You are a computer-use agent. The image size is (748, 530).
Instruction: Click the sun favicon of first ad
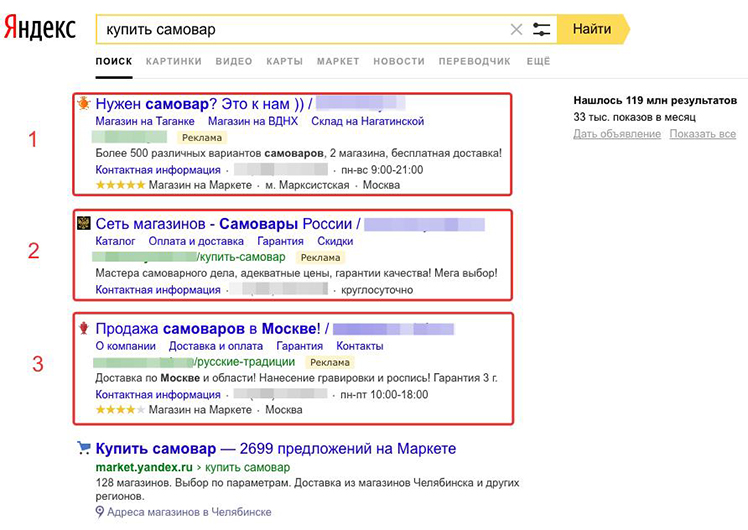pyautogui.click(x=84, y=103)
